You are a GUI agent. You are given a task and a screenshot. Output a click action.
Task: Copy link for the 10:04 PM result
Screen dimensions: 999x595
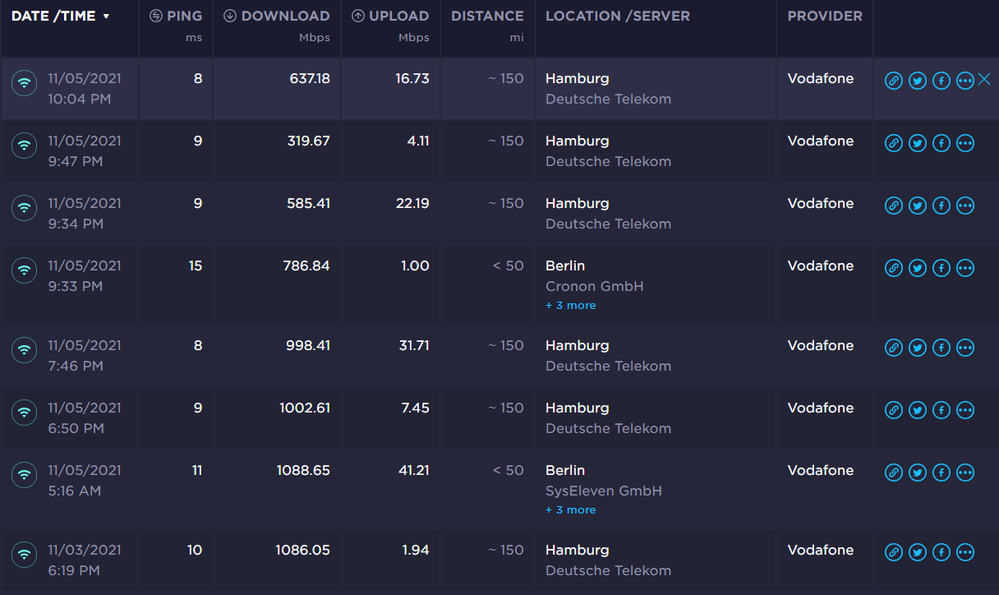click(x=893, y=80)
